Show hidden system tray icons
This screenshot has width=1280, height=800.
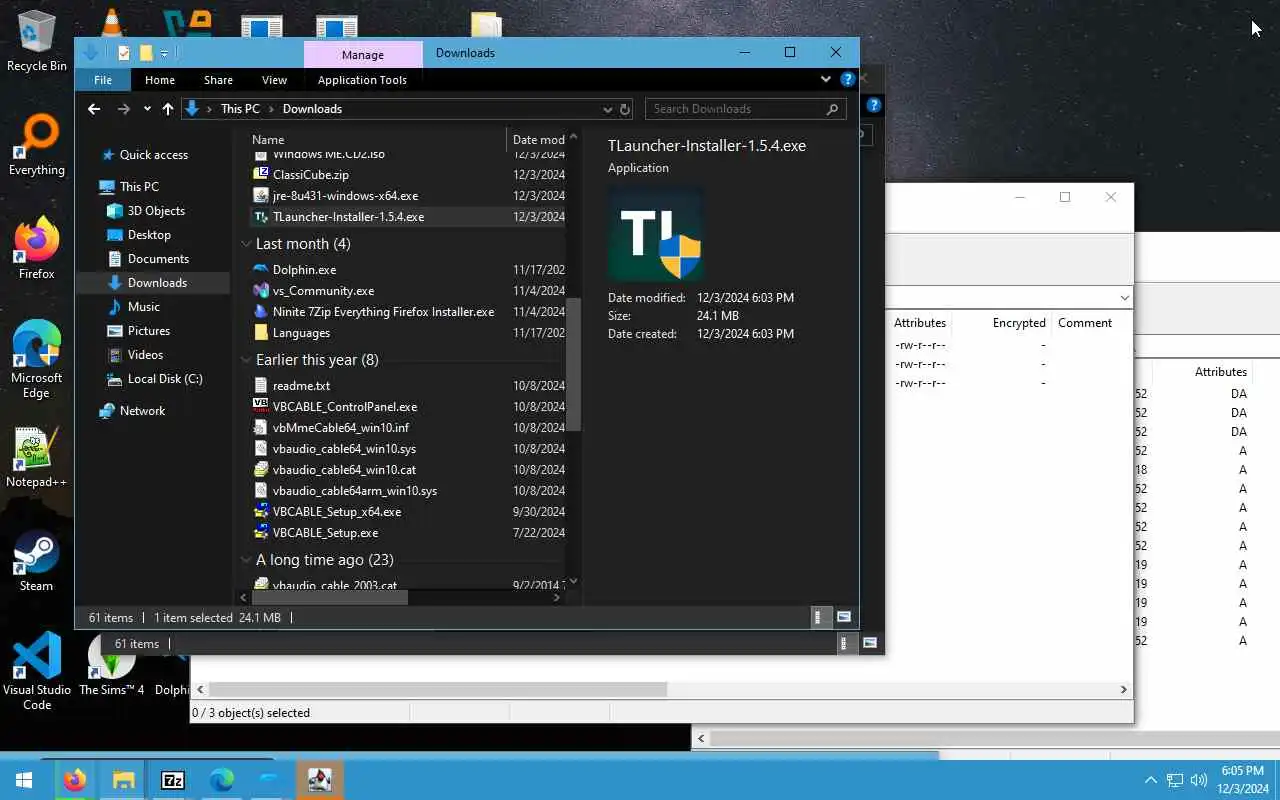[x=1150, y=780]
